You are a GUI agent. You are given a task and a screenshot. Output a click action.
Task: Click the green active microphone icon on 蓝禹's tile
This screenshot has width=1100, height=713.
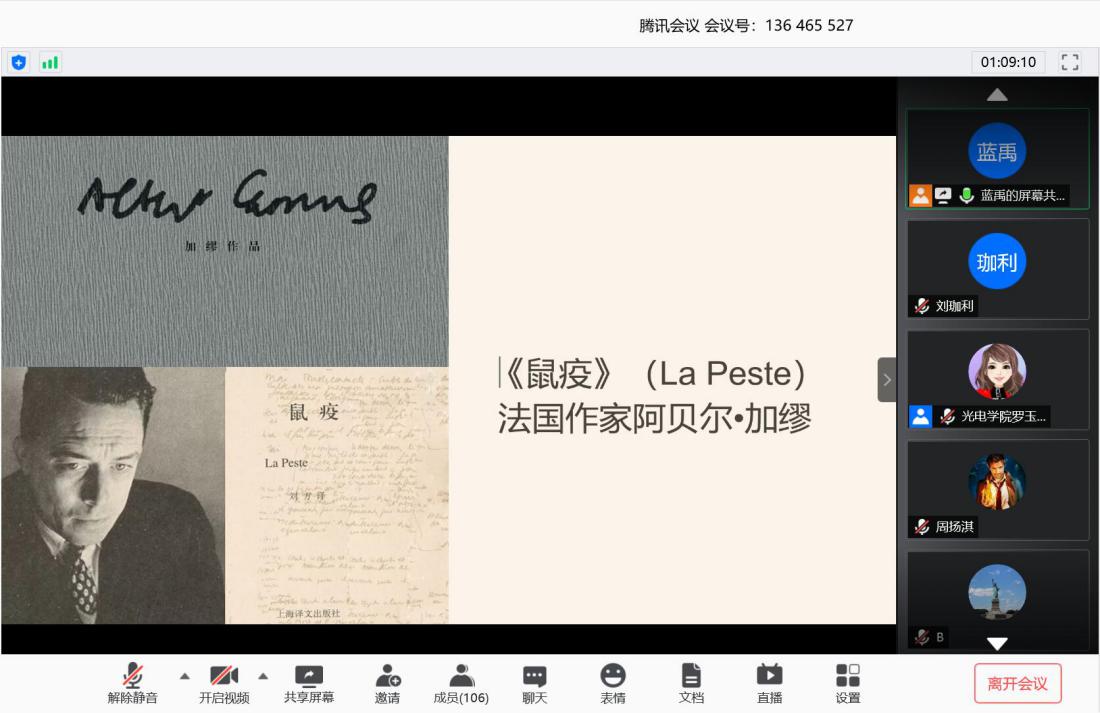pos(967,195)
